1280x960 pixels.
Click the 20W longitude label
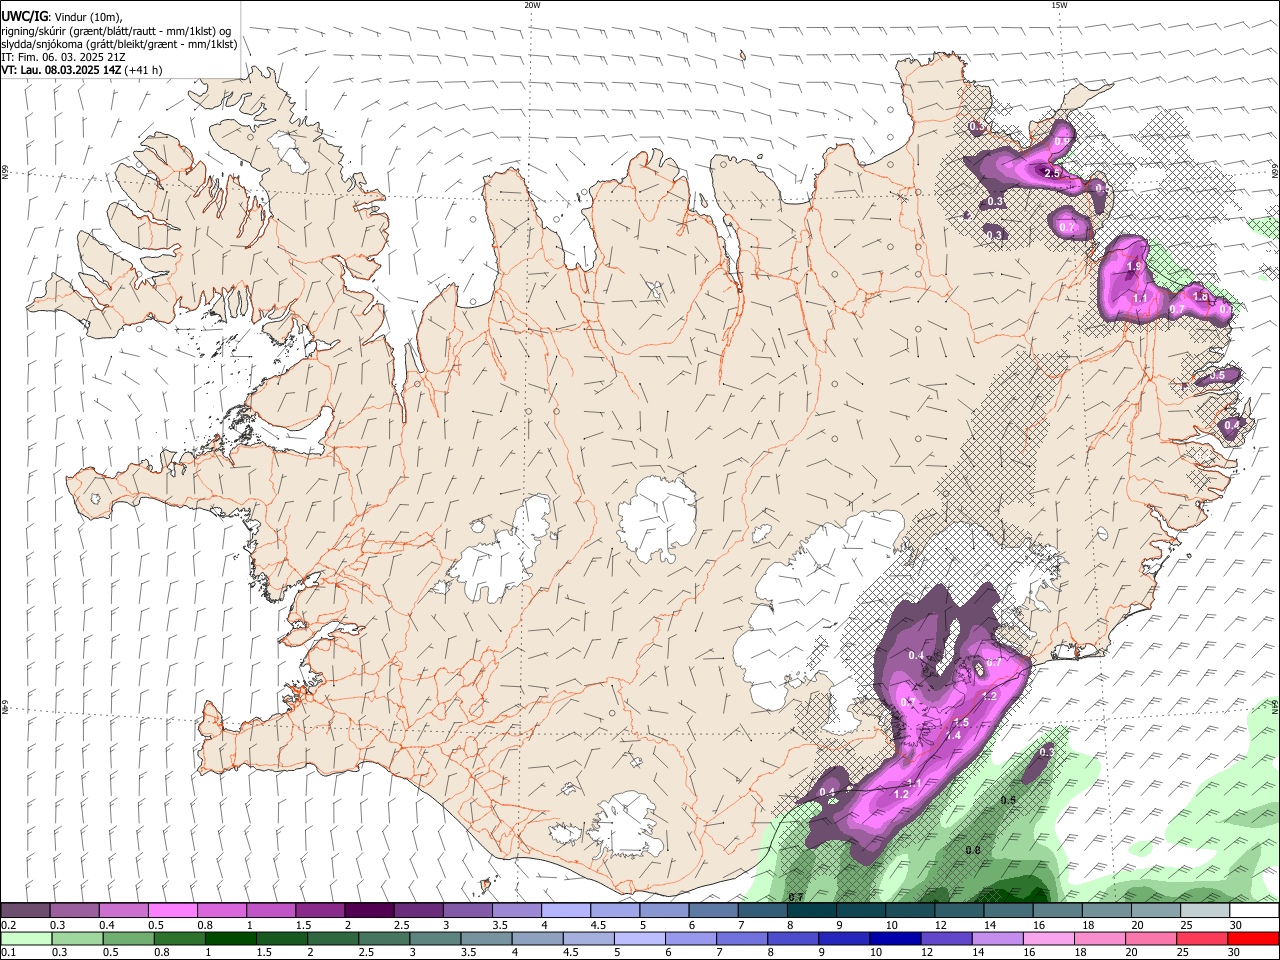(532, 5)
